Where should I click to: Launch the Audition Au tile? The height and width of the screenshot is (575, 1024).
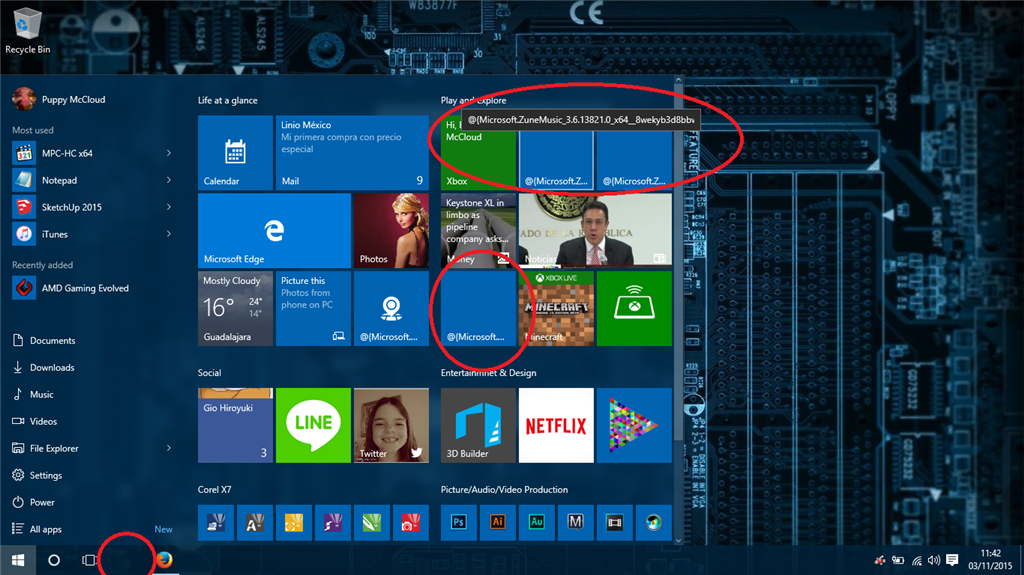(x=537, y=523)
